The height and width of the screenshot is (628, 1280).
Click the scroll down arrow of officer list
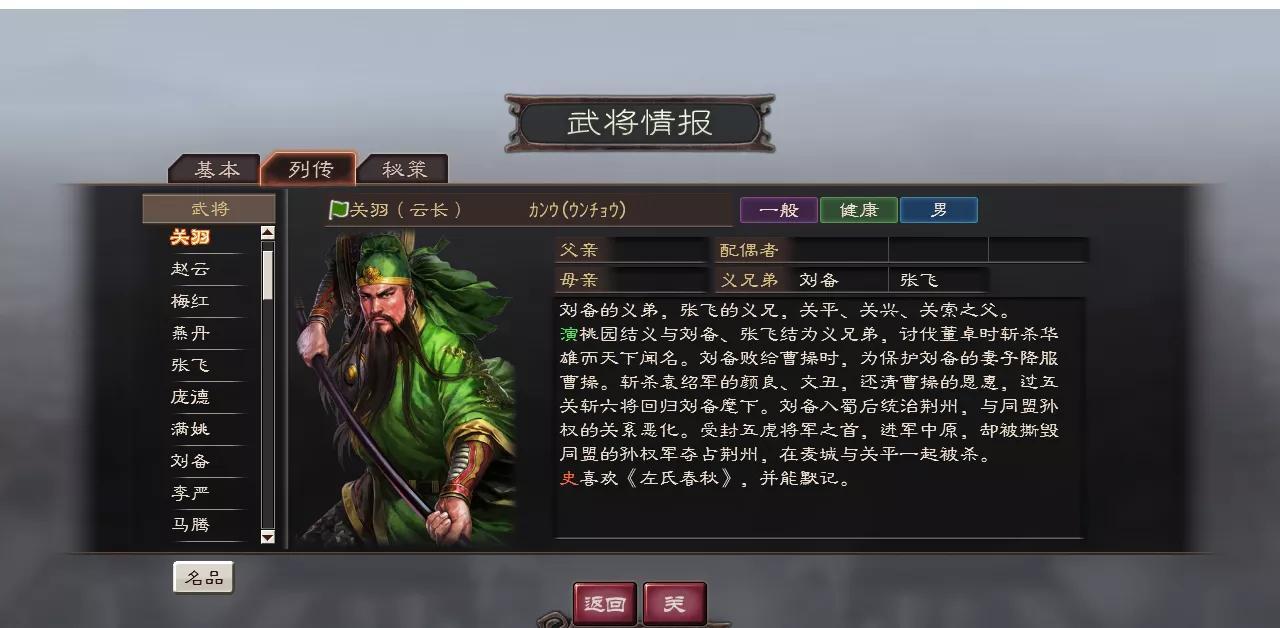pos(267,537)
